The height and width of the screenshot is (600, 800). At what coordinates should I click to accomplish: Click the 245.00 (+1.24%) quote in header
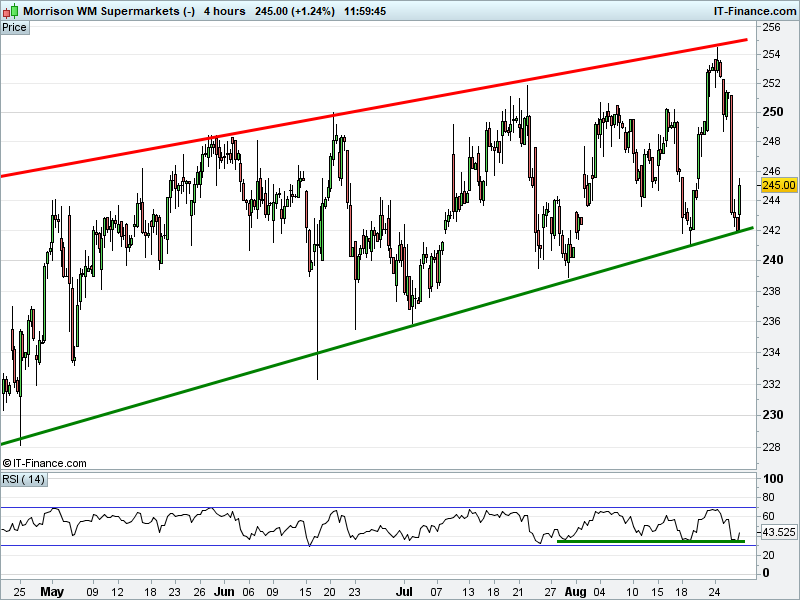[295, 11]
